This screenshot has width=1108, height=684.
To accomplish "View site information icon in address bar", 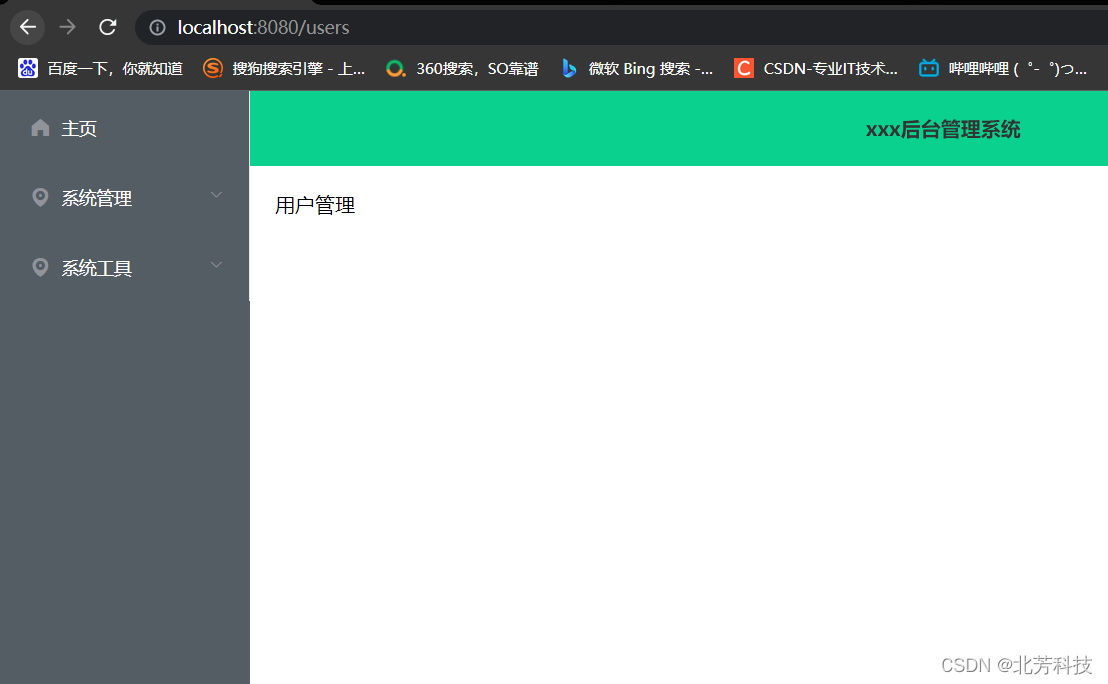I will point(158,28).
